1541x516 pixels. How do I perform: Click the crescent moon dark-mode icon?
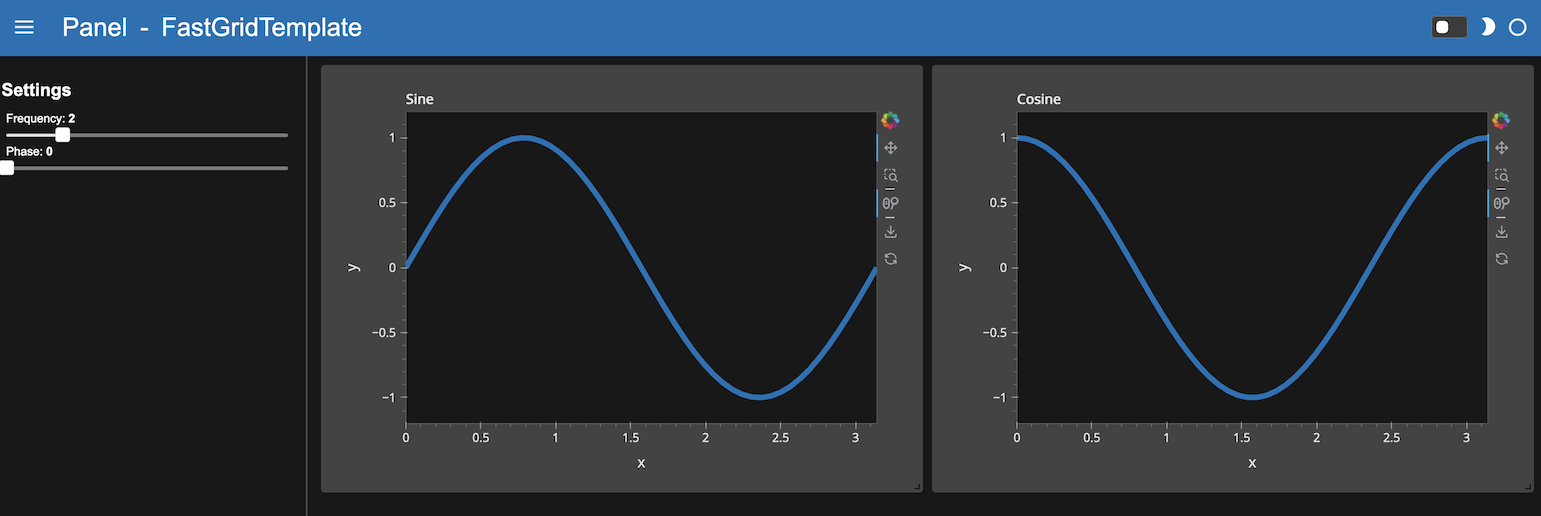click(1488, 27)
